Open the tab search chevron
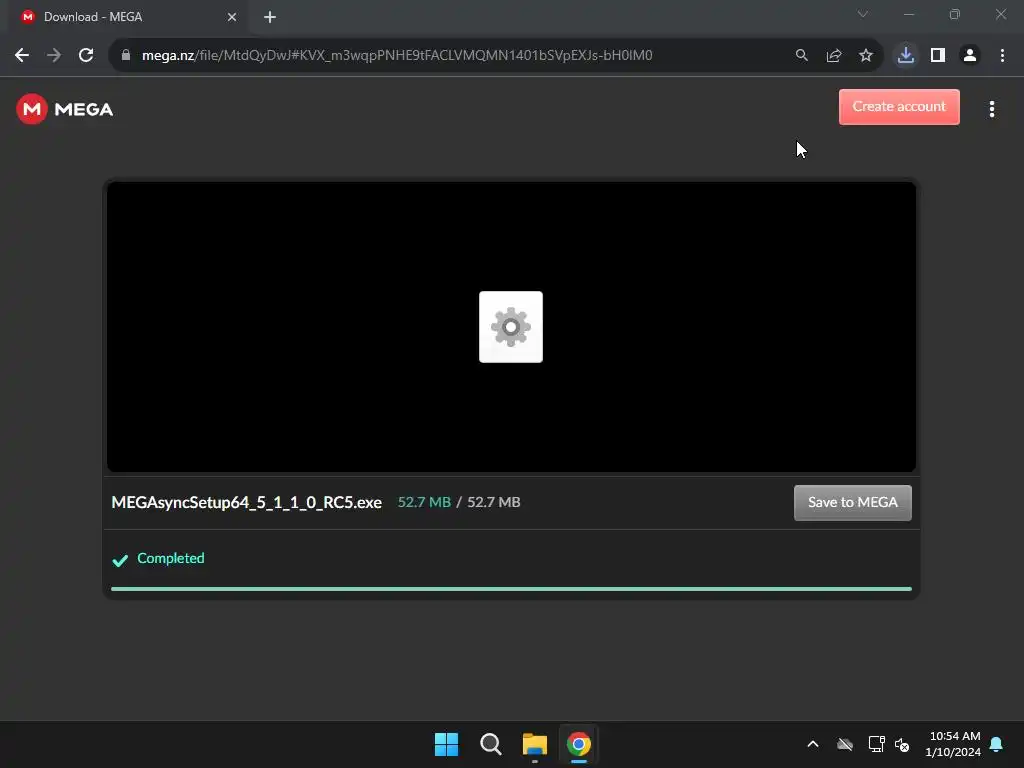Screen dimensions: 1024x768 pyautogui.click(x=862, y=14)
